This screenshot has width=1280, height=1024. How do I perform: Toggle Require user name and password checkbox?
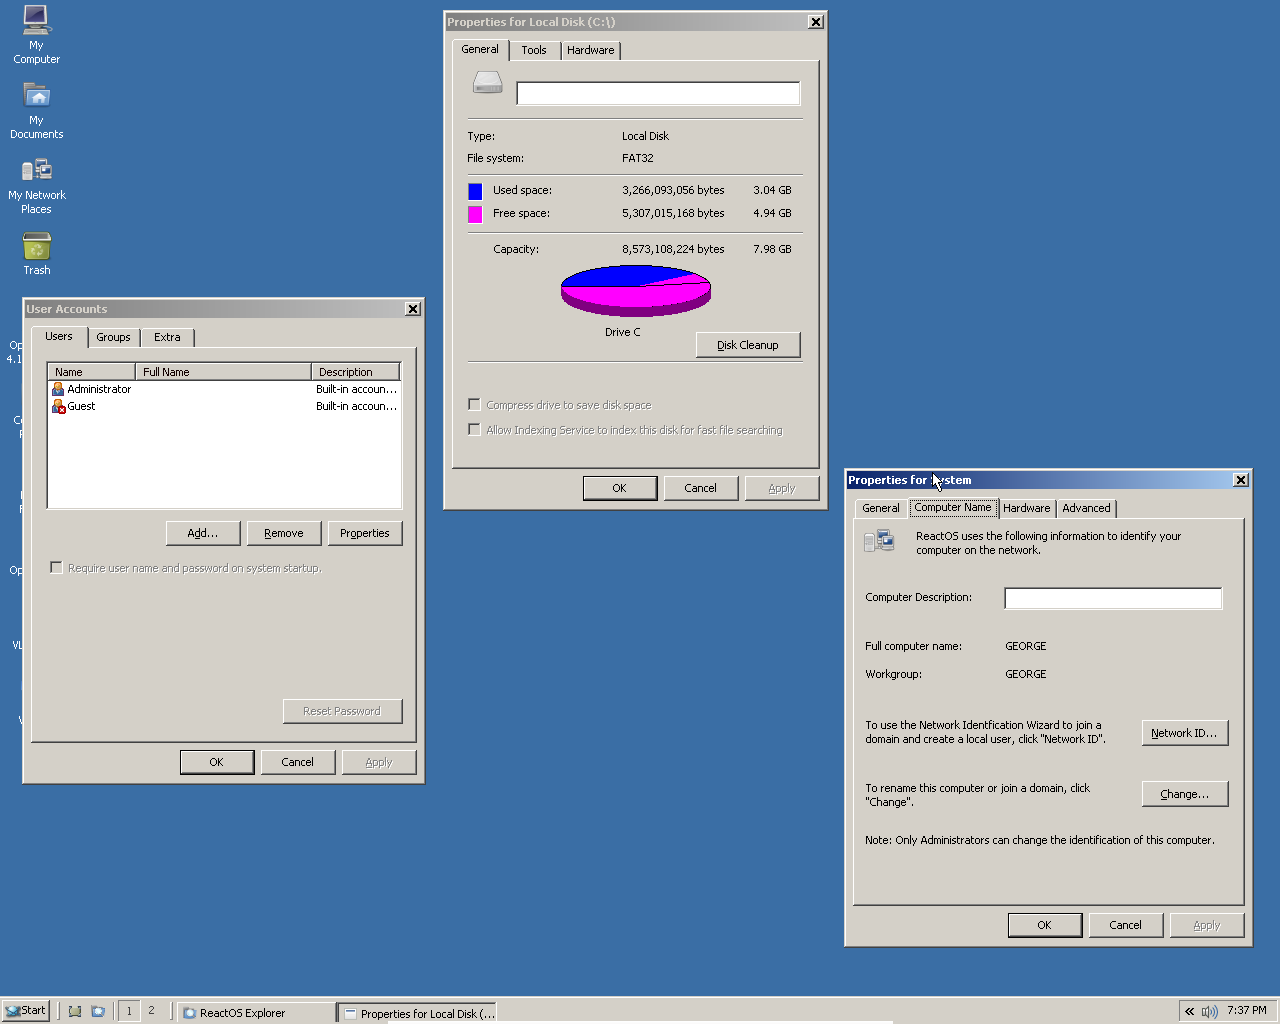(x=56, y=568)
